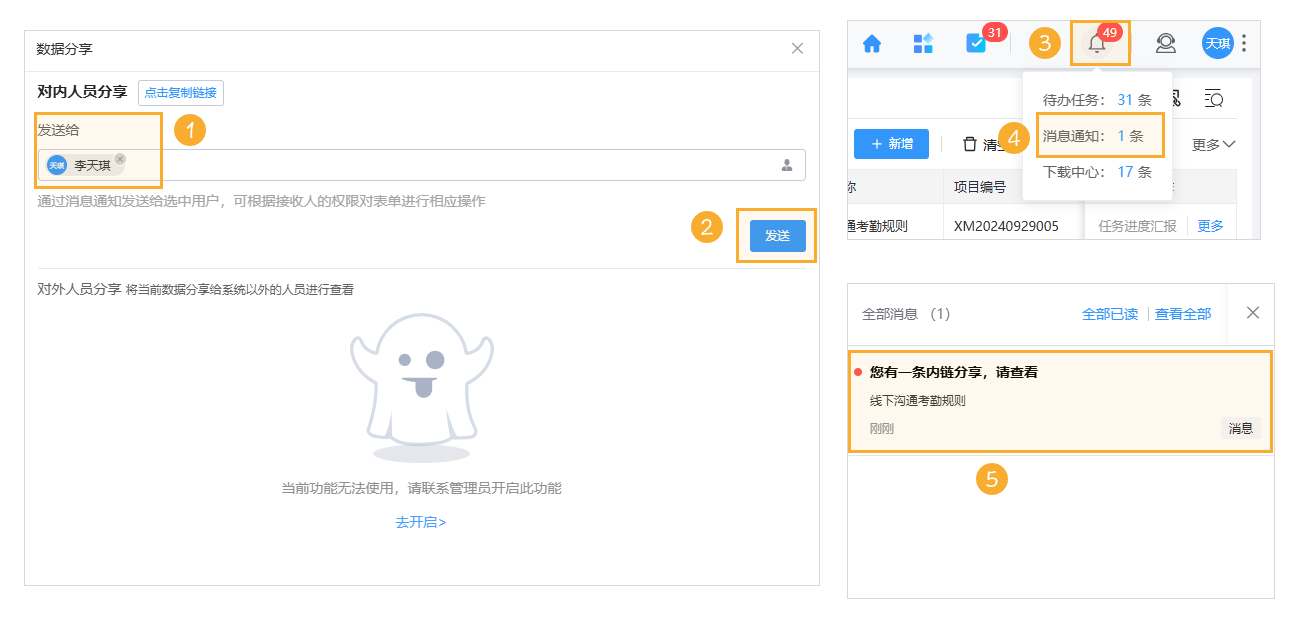Viewport: 1304px width, 635px height.
Task: Click the to-do checkmark icon showing 31
Action: [977, 43]
